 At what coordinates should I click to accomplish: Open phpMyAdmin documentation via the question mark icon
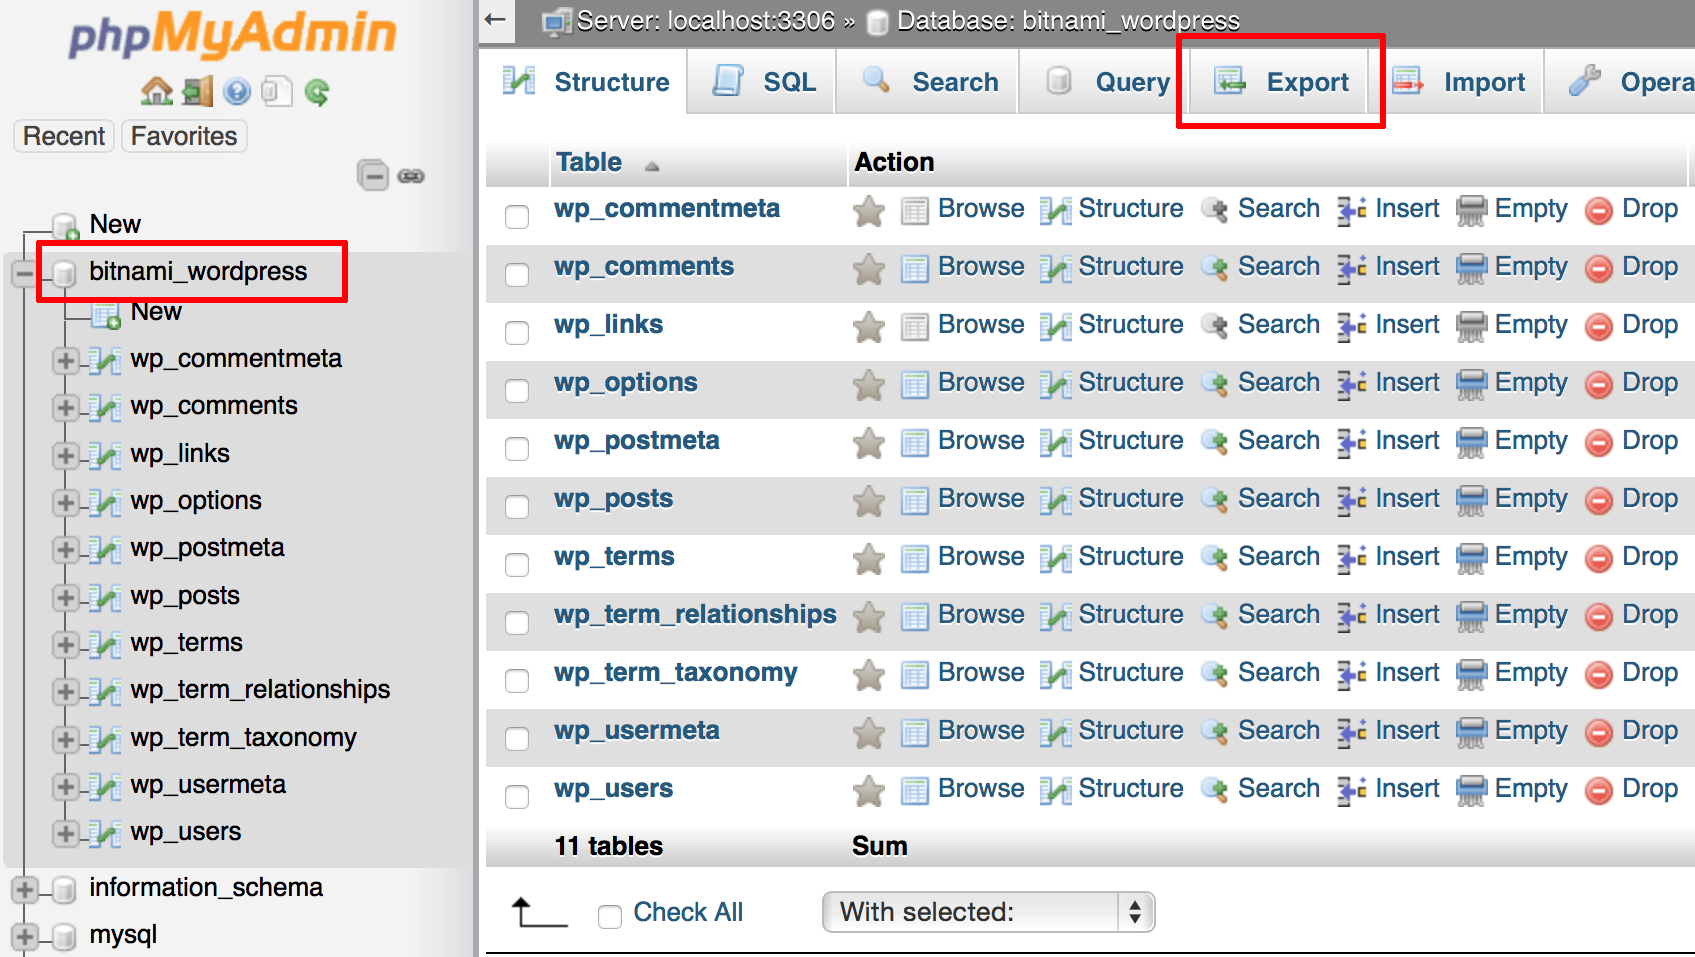pyautogui.click(x=237, y=91)
